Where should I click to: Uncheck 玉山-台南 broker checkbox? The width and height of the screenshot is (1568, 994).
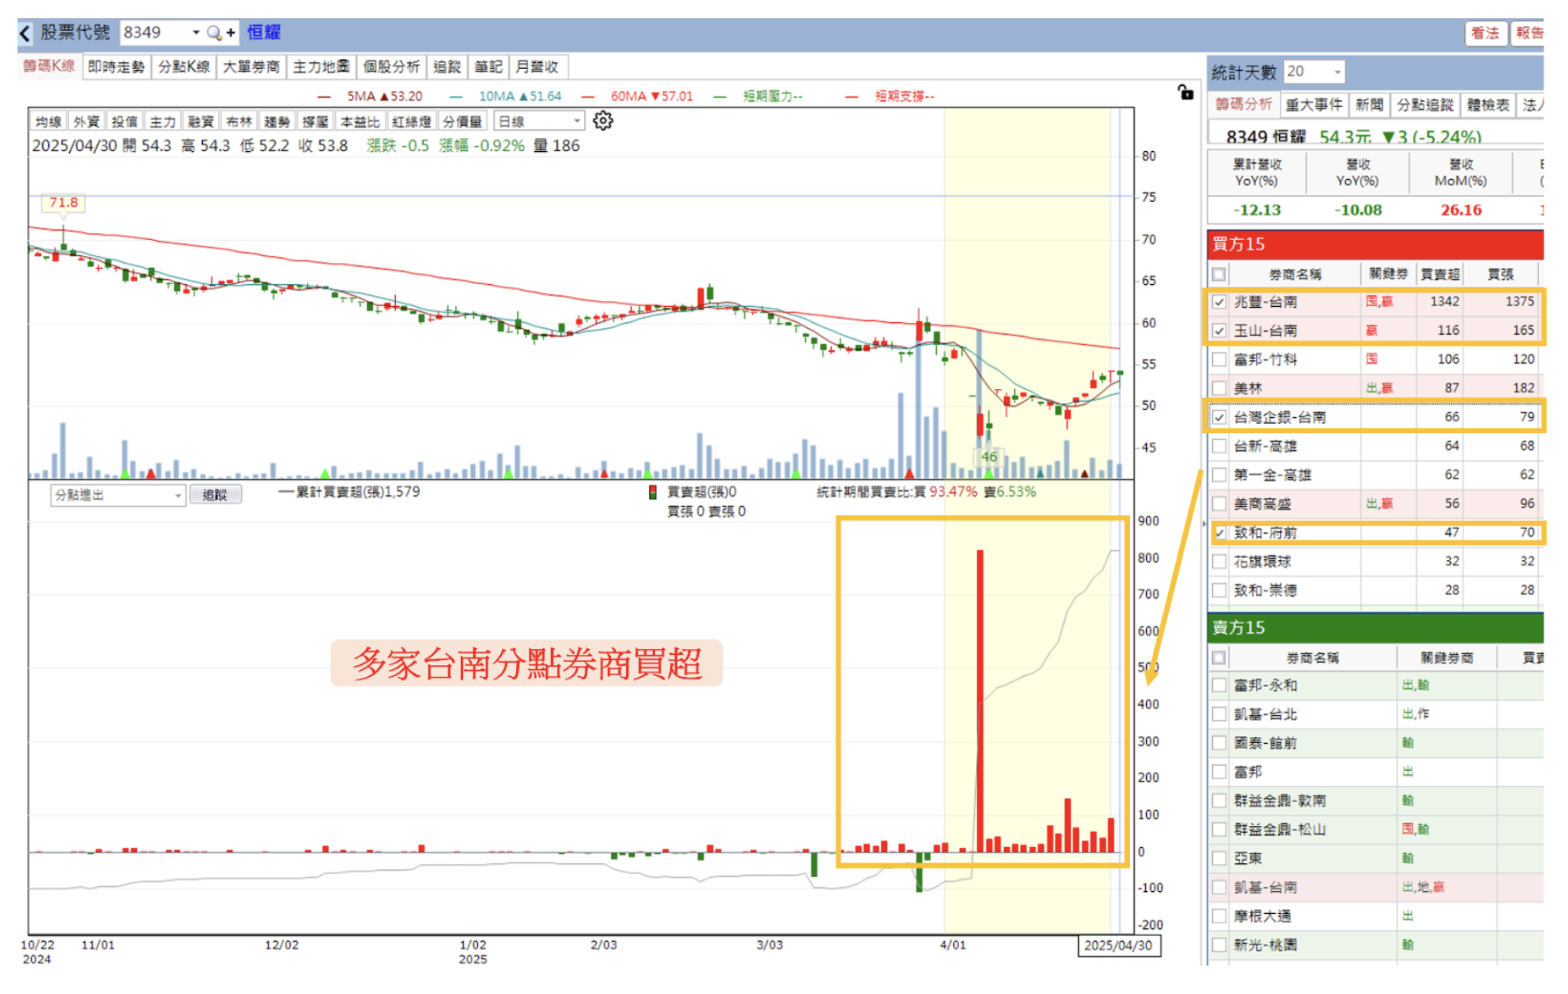1218,331
